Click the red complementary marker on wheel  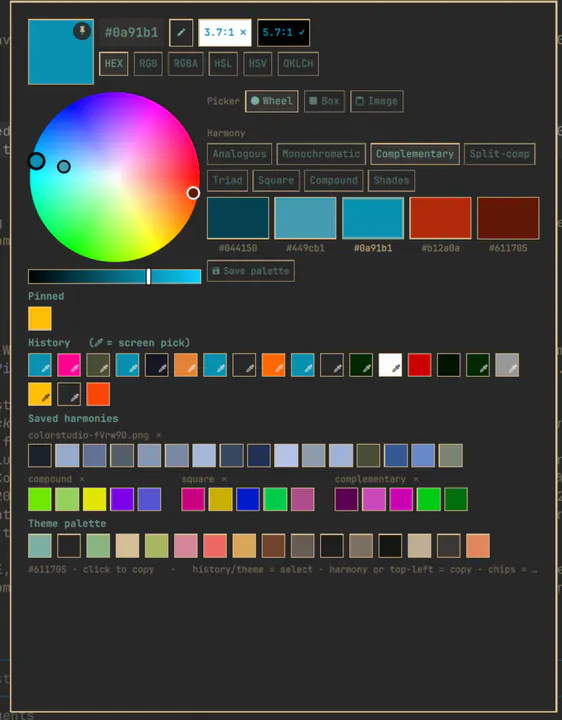coord(193,193)
